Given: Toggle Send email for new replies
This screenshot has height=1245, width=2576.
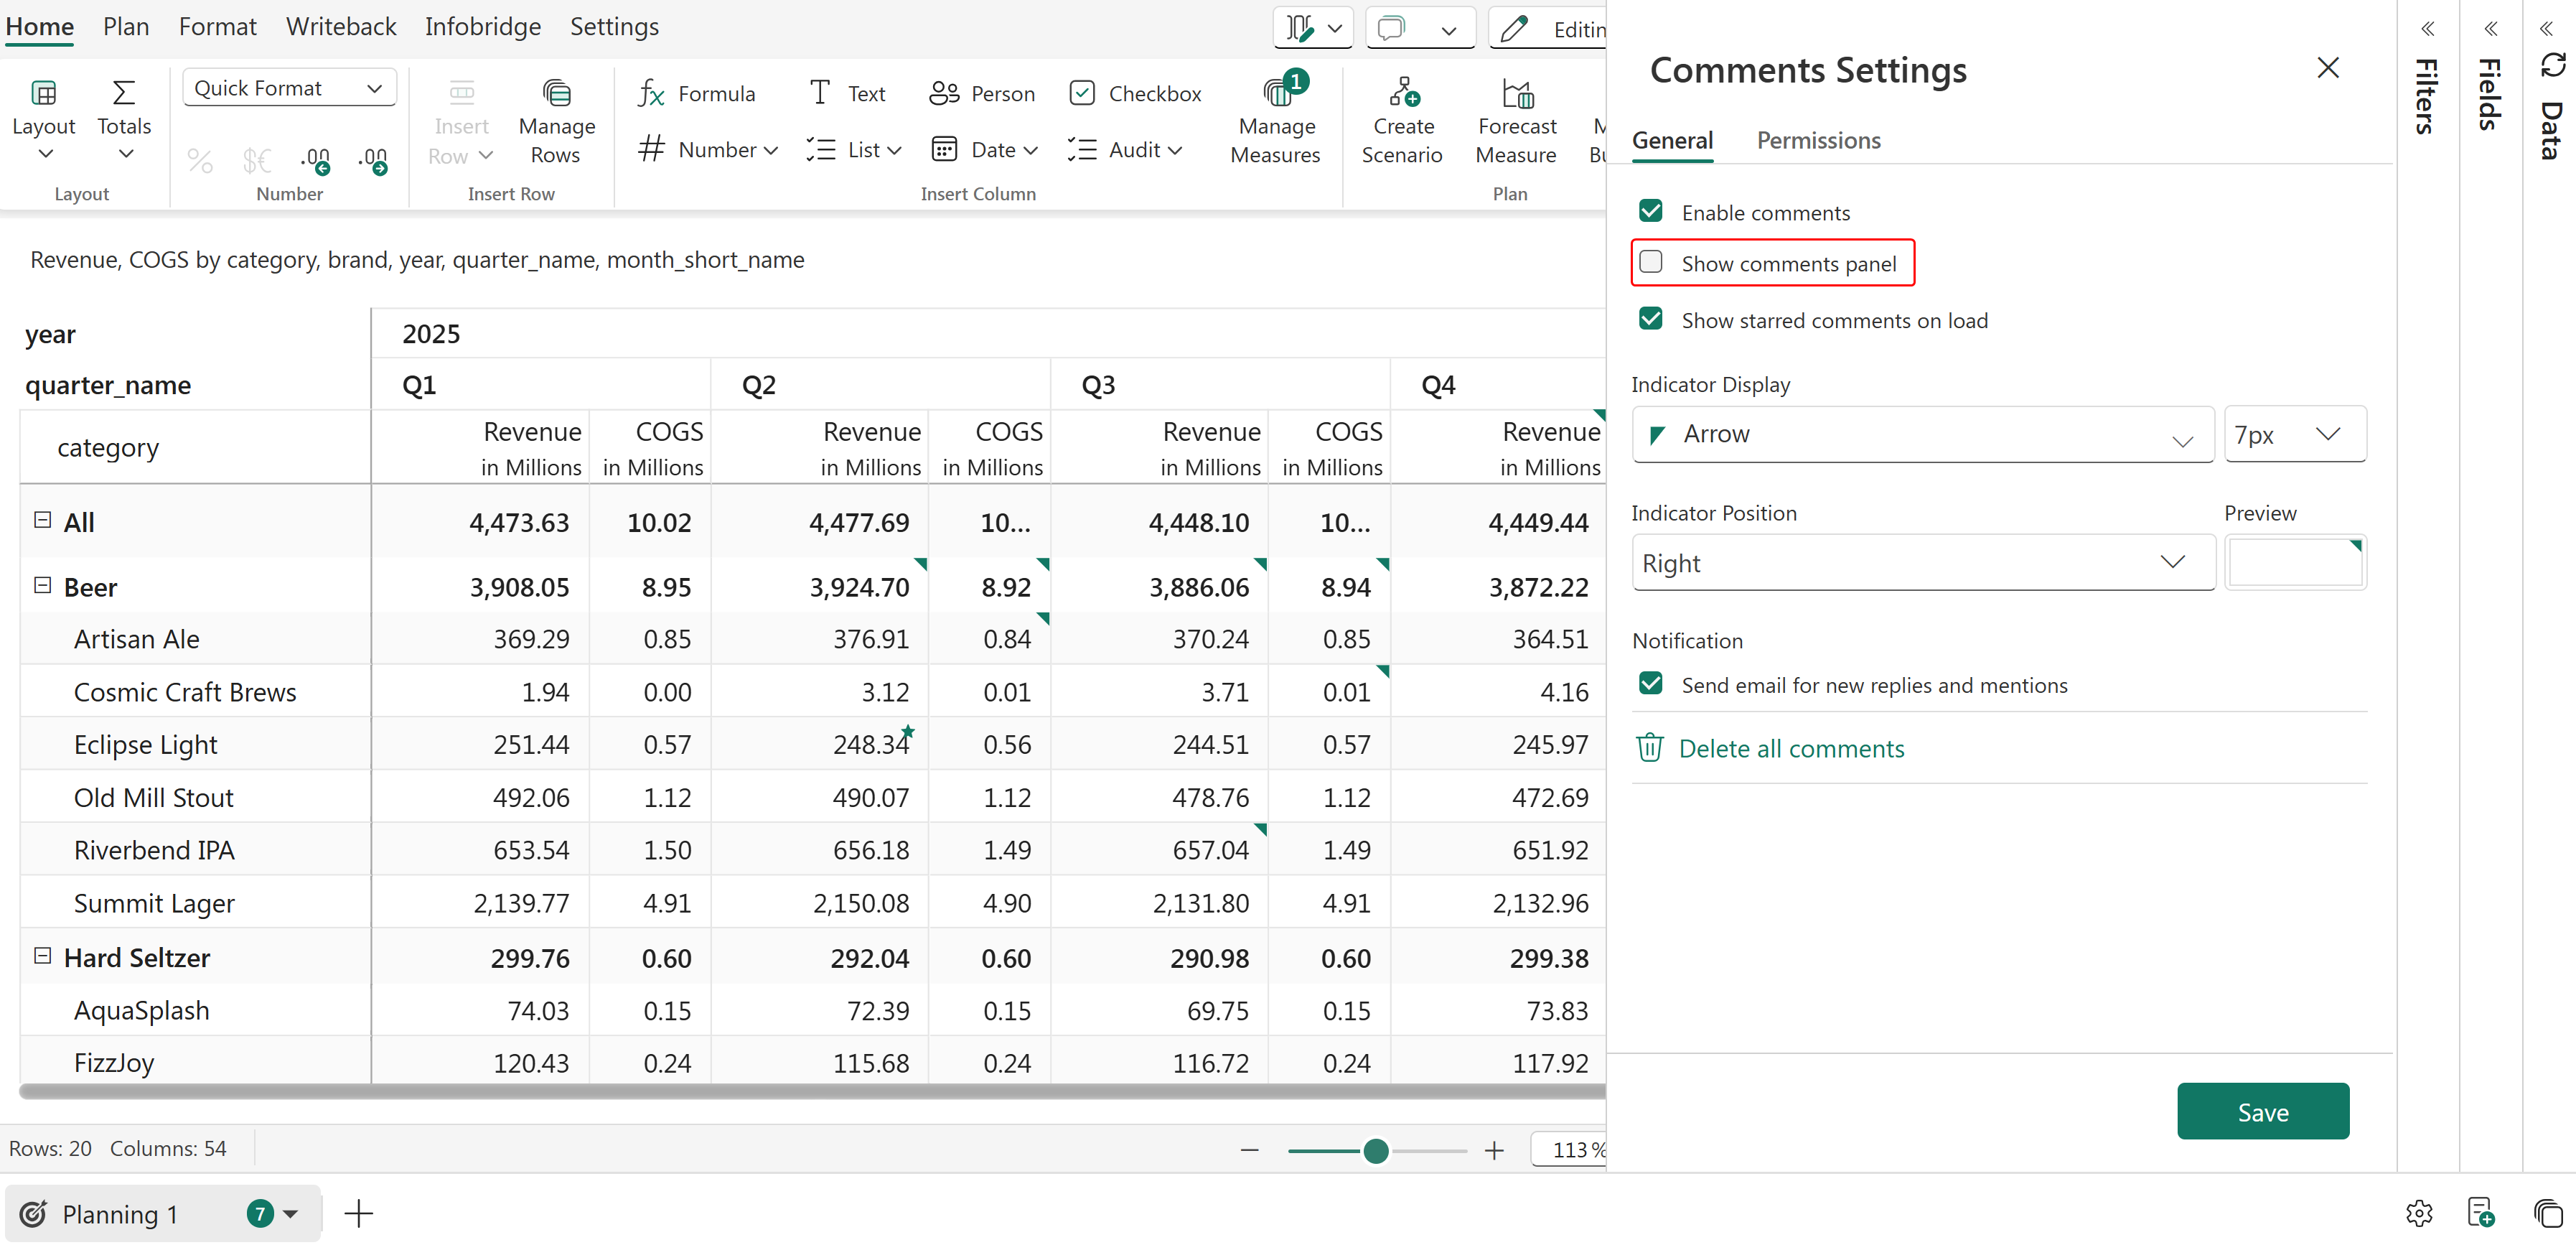Looking at the screenshot, I should tap(1651, 684).
